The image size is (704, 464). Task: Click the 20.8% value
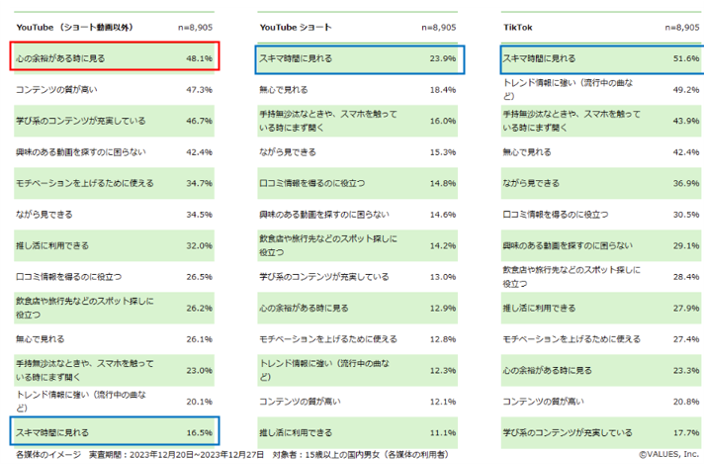(x=686, y=402)
